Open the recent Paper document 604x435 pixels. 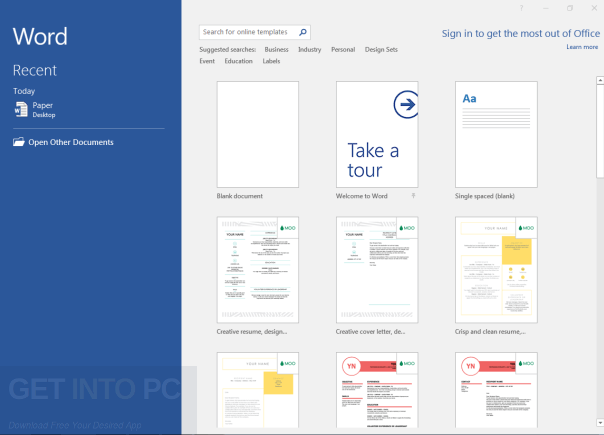(35, 109)
